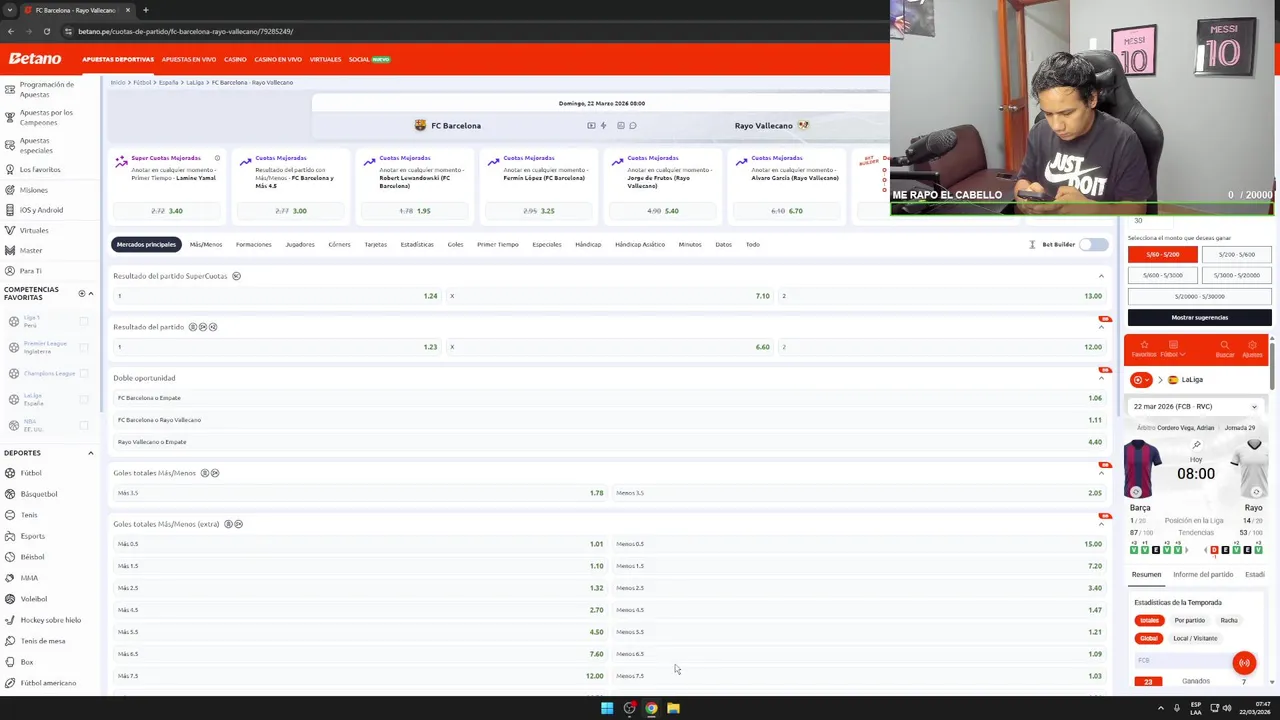The height and width of the screenshot is (720, 1280).
Task: Check Premier League Inglaterra checkbox
Action: tap(84, 347)
